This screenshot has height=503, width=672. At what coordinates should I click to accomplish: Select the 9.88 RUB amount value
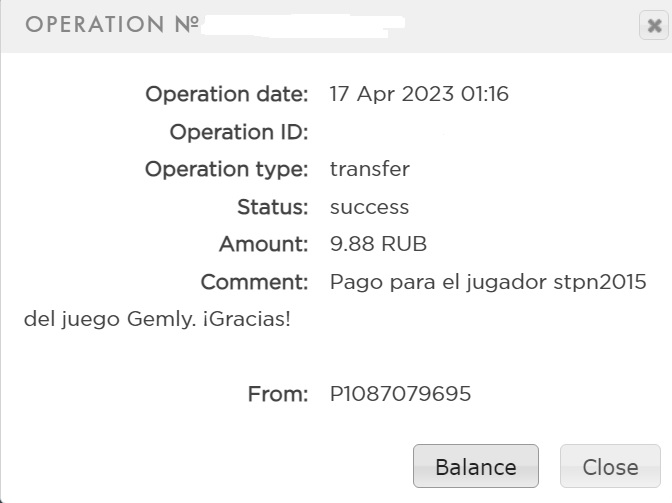coord(378,244)
